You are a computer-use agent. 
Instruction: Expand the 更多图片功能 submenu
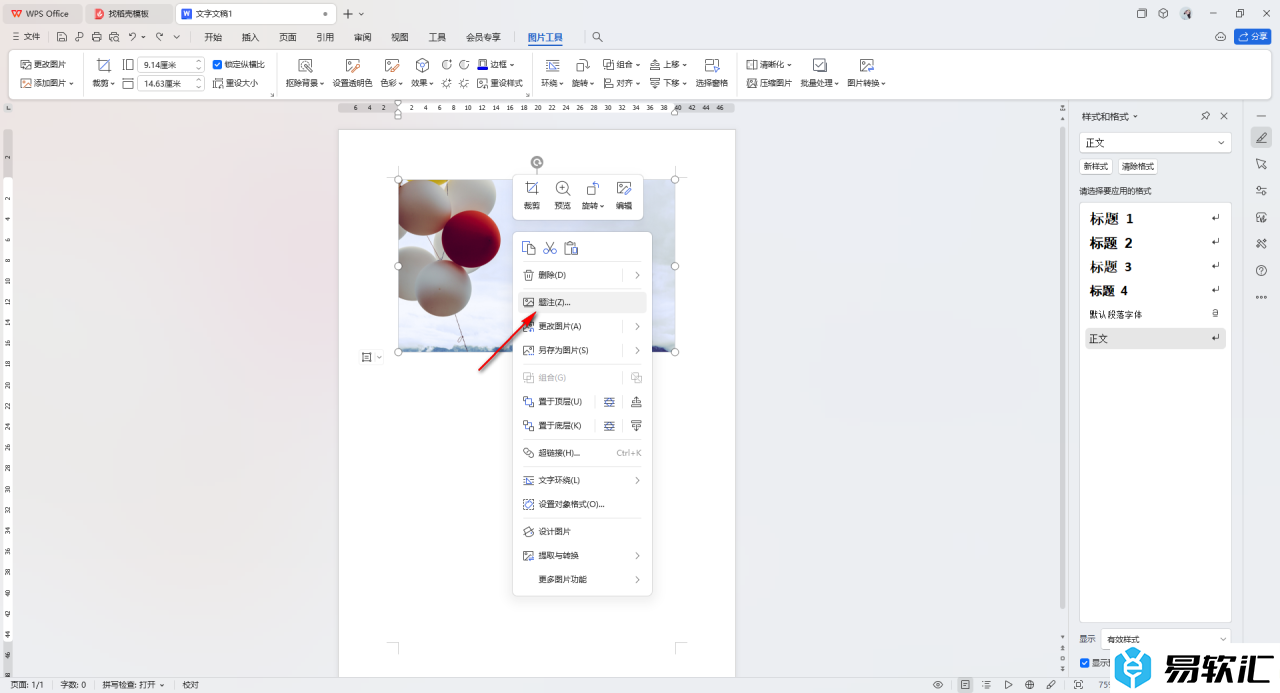click(582, 579)
